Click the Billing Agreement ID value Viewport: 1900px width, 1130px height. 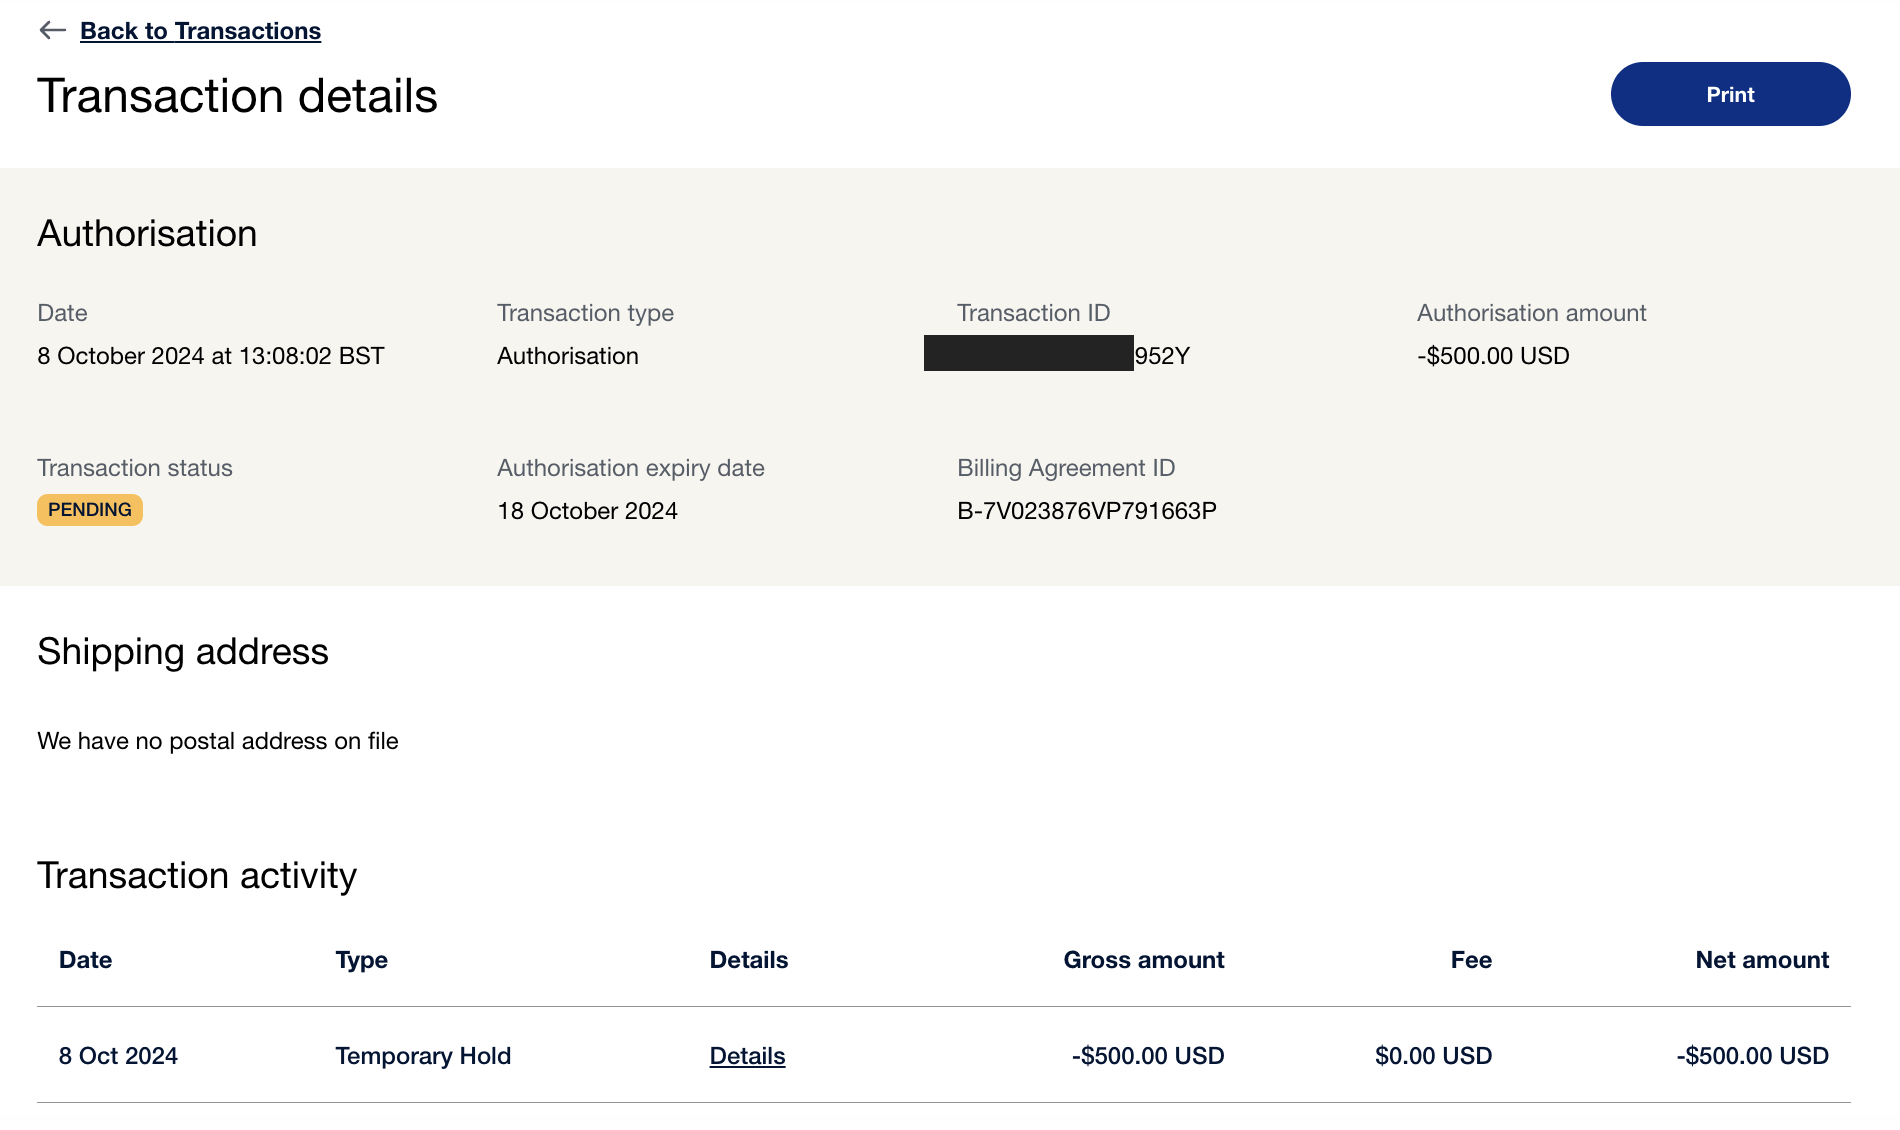1086,511
